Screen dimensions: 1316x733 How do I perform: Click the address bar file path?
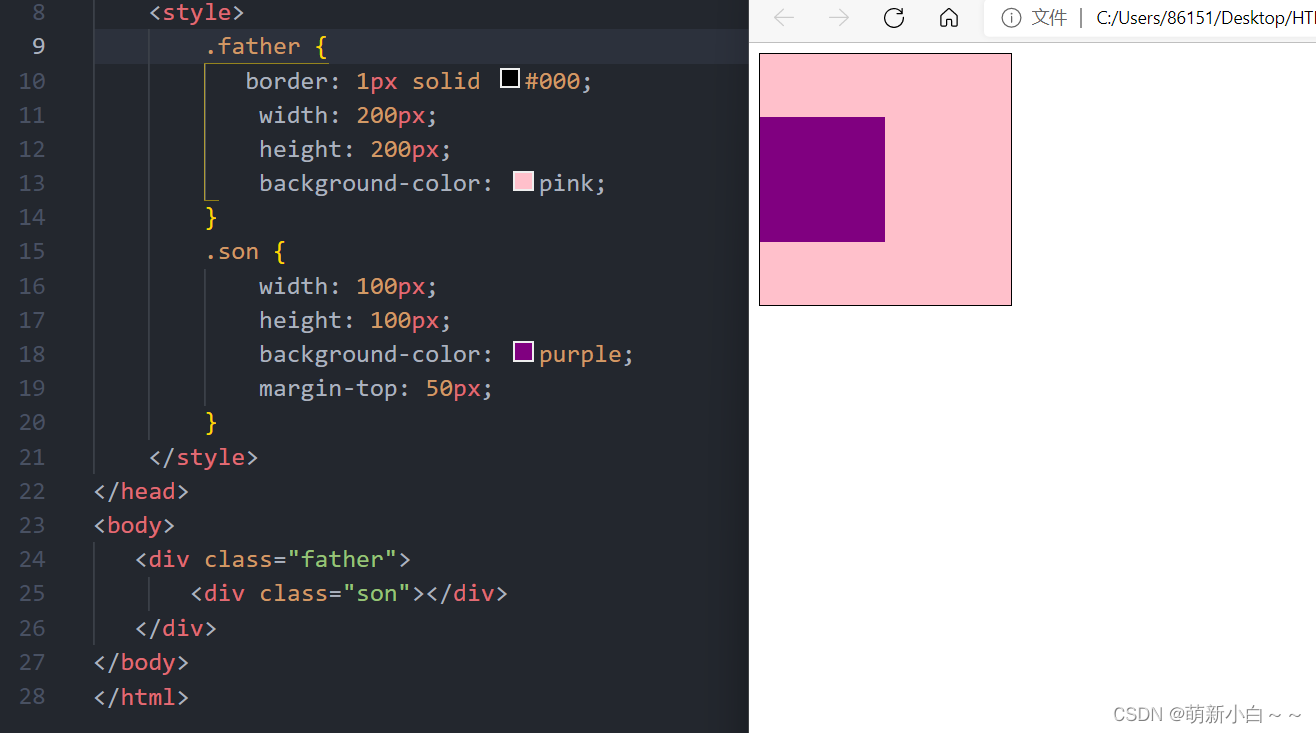tap(1206, 18)
